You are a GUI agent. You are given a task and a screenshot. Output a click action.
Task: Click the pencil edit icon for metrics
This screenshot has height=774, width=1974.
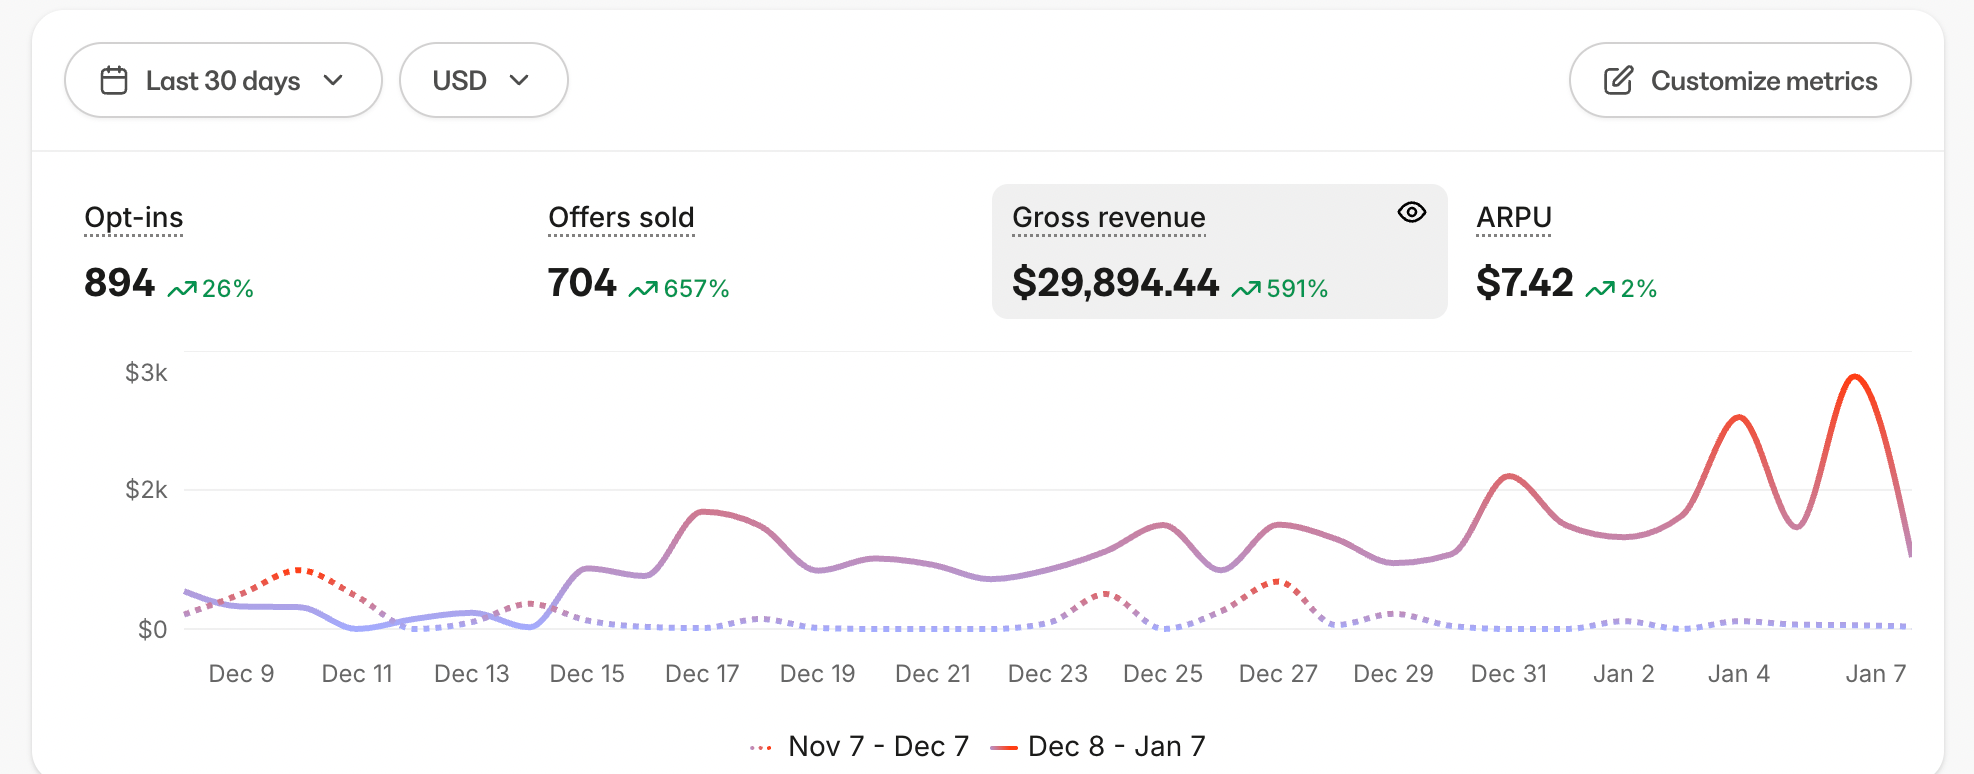click(x=1618, y=80)
